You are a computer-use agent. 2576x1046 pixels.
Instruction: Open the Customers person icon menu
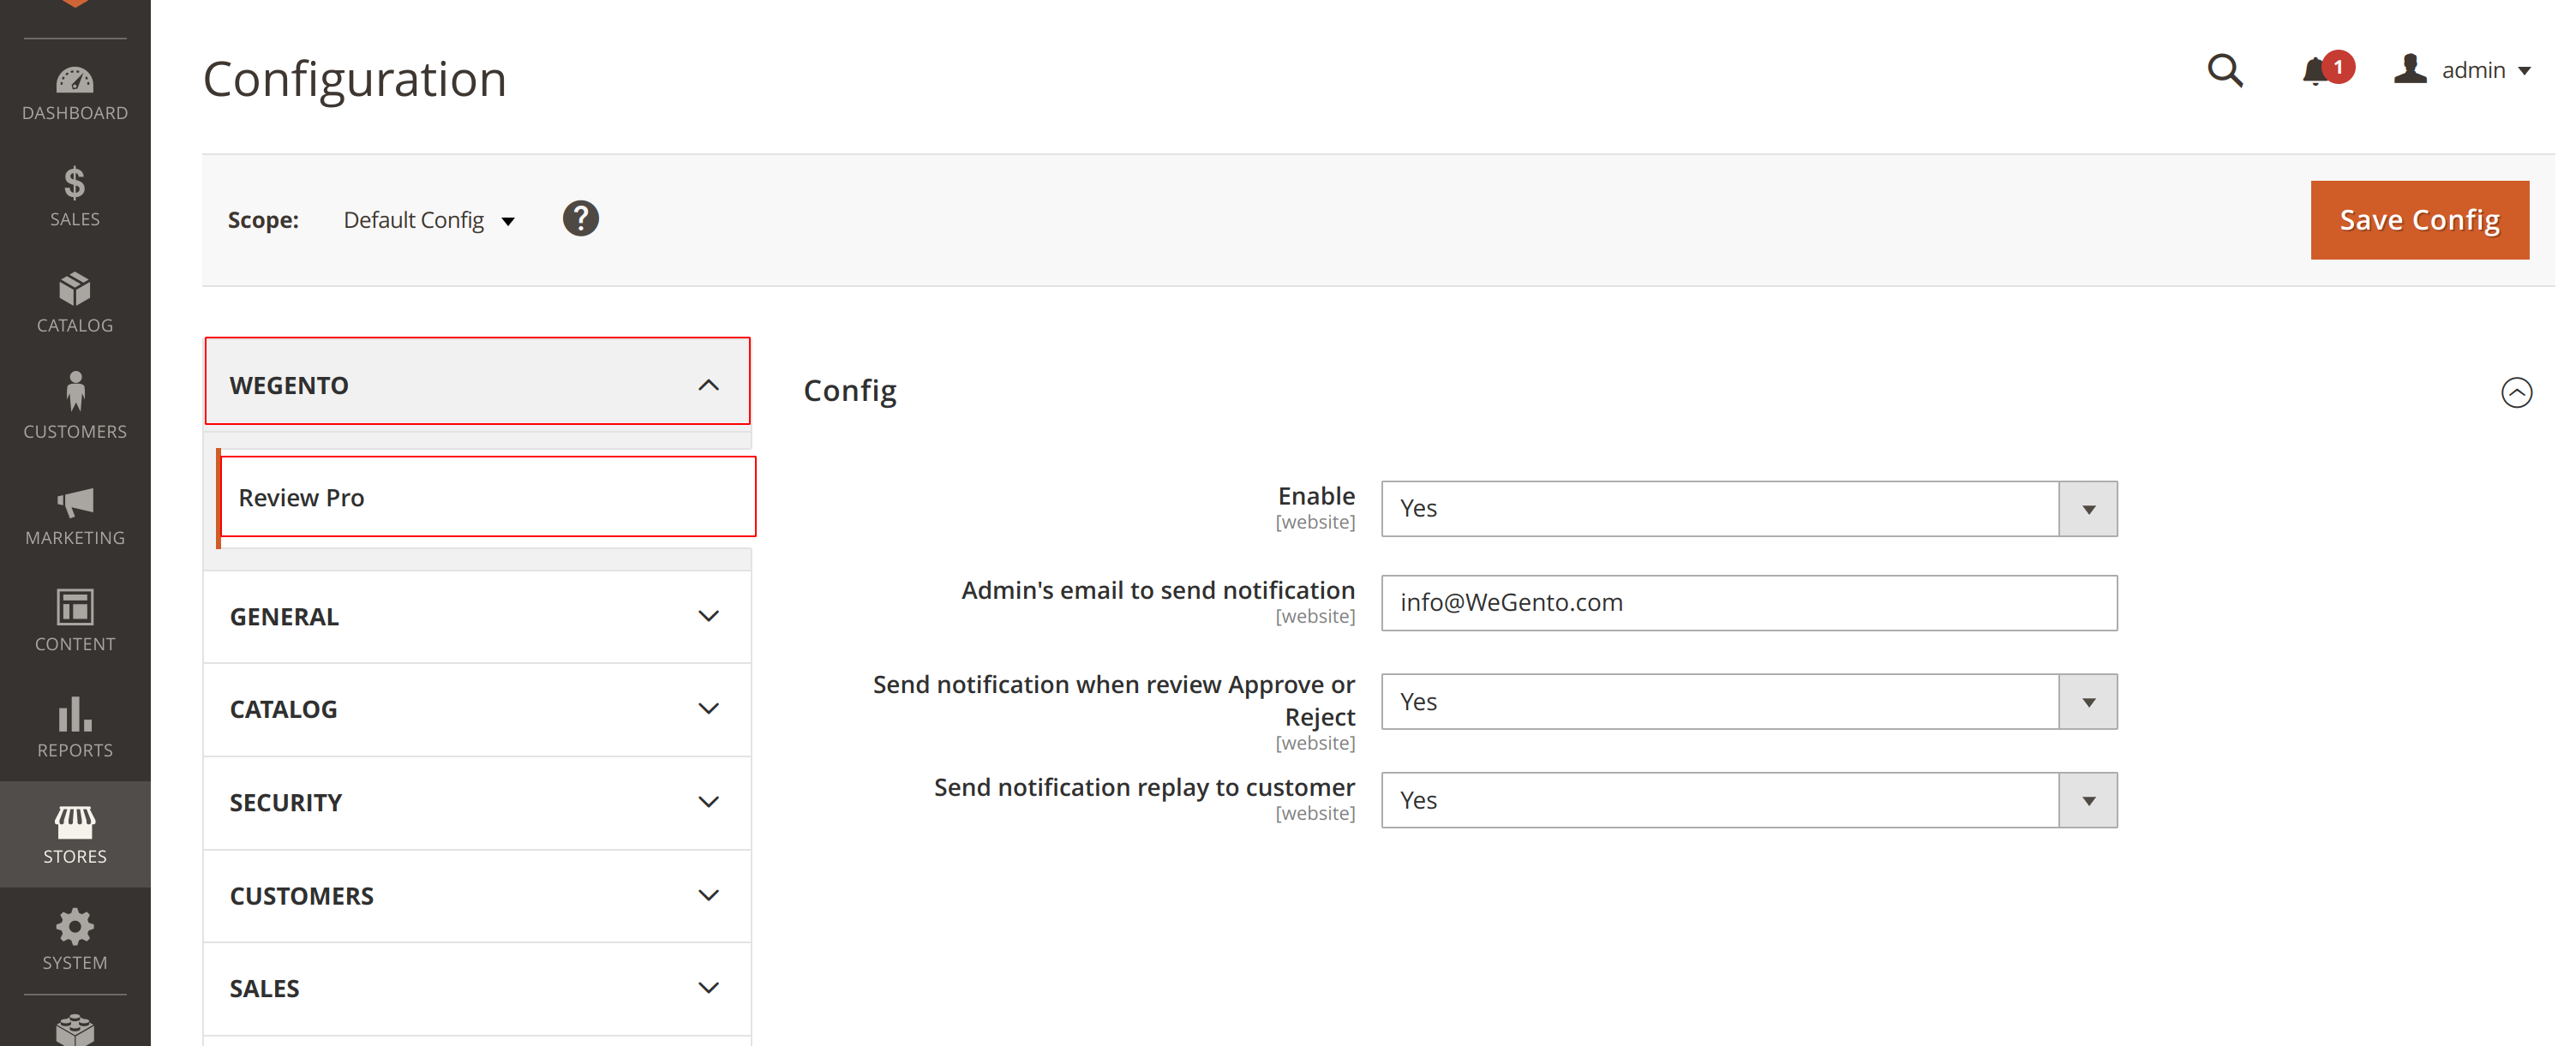pyautogui.click(x=75, y=406)
